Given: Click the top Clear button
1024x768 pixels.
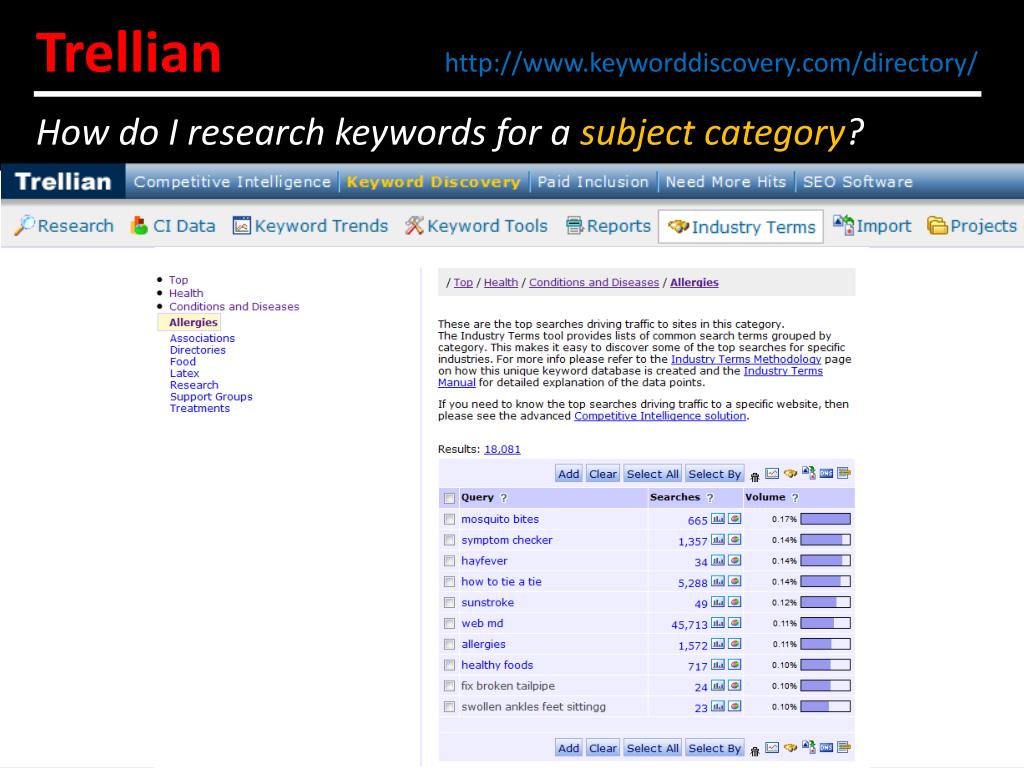Looking at the screenshot, I should (603, 474).
